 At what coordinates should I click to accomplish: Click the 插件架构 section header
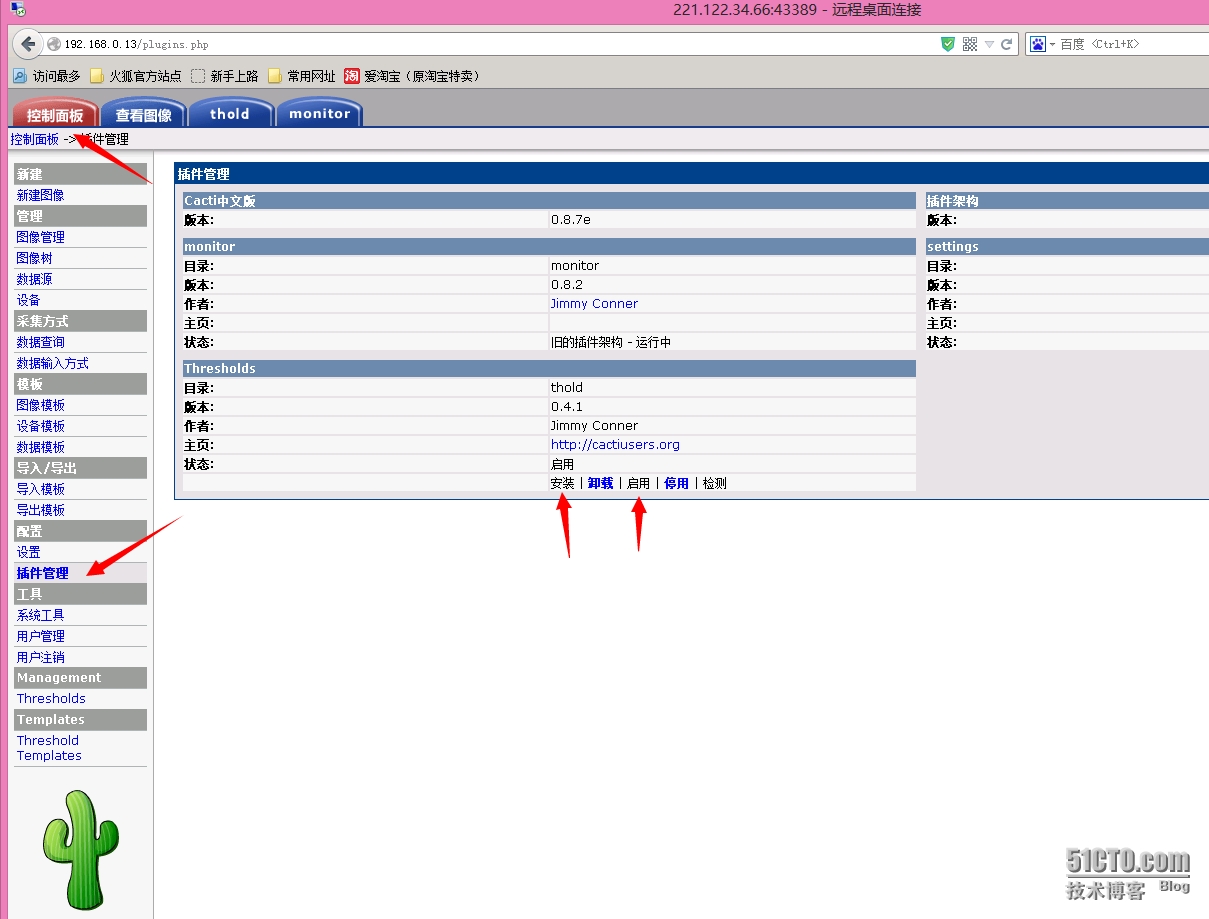(x=1067, y=201)
